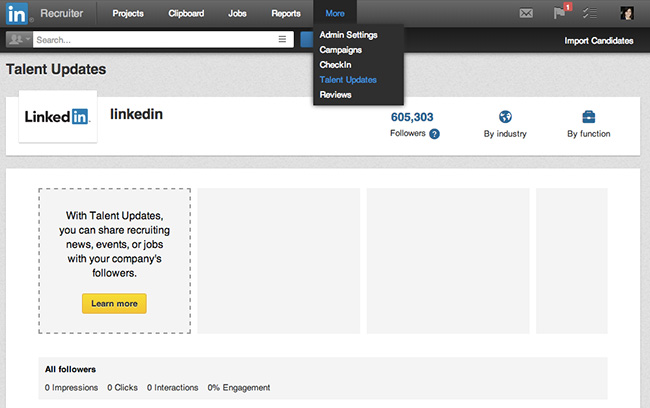Collapse the More menu

tap(335, 13)
